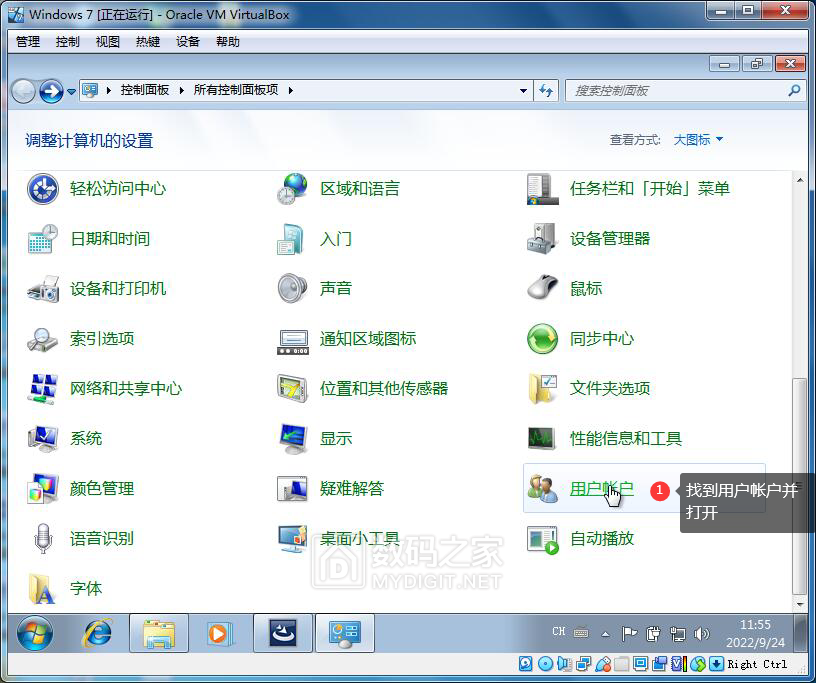Open the 自动播放 icon
816x683 pixels.
point(542,538)
